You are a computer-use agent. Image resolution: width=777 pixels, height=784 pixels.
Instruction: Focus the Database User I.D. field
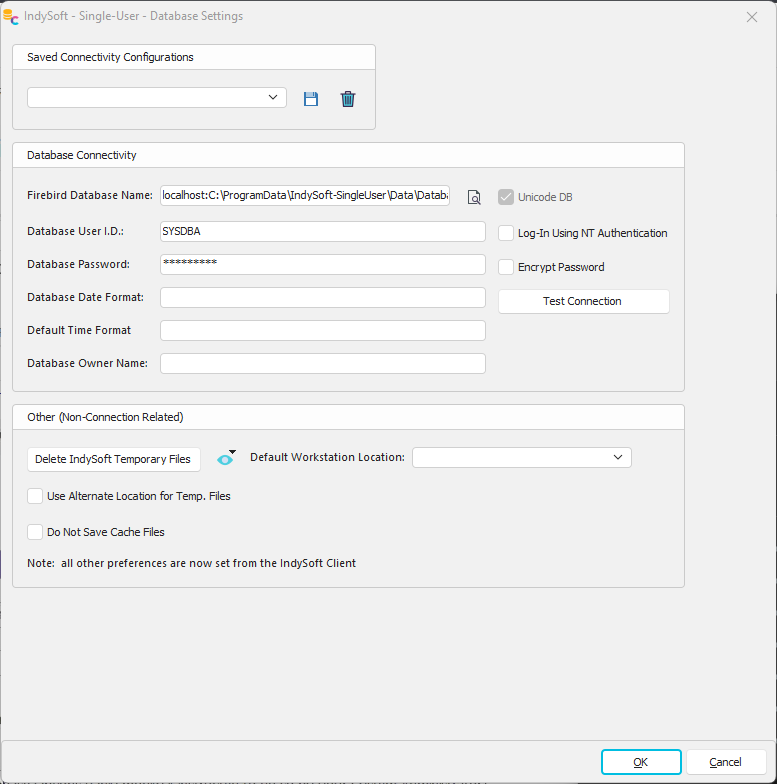[322, 231]
